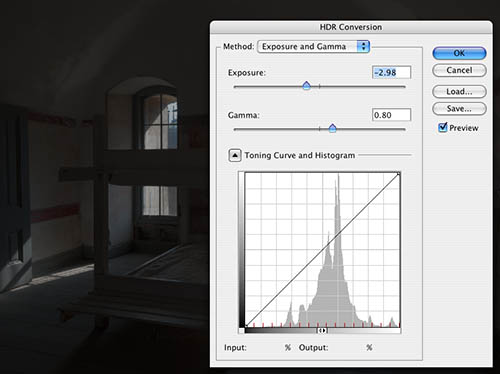The image size is (500, 374).
Task: Click the bottom-left endpoint of toning curve
Action: pos(246,326)
